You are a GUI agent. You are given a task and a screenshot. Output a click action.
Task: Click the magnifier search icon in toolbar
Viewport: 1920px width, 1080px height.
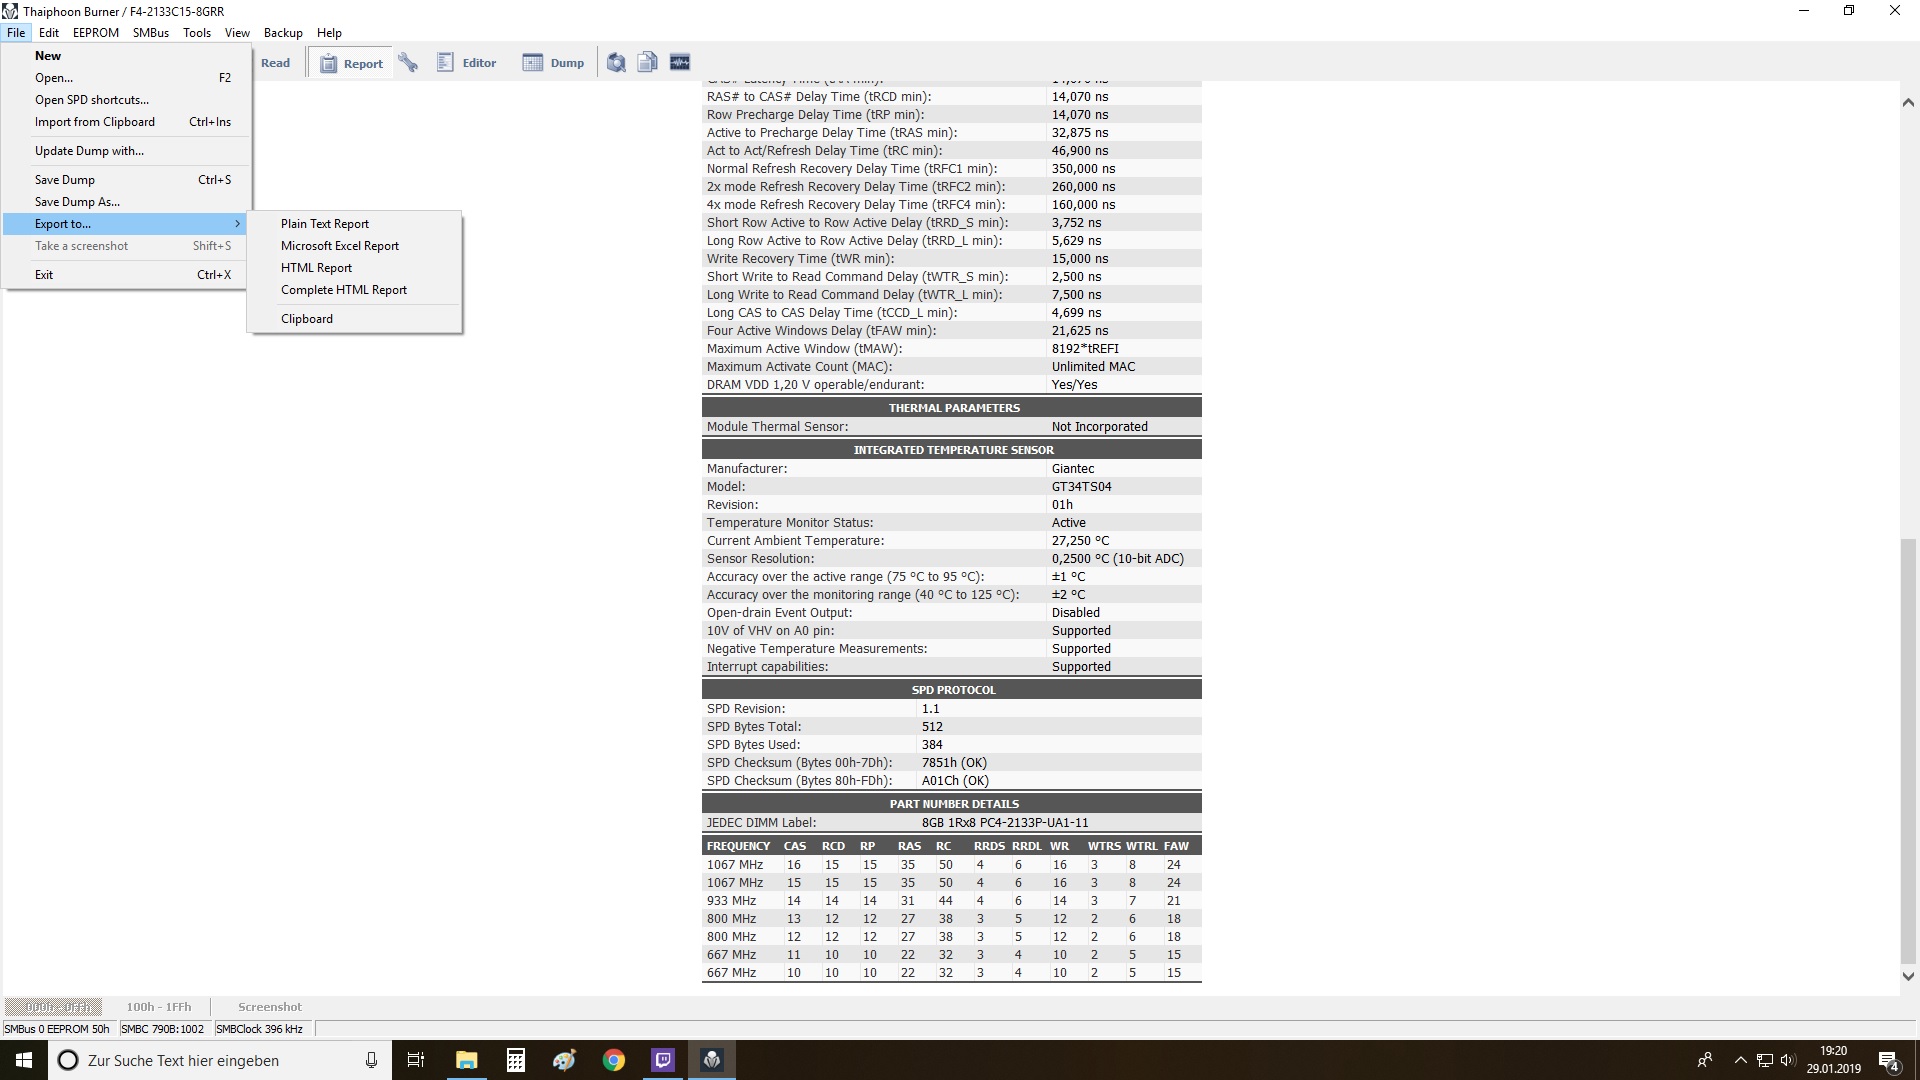click(x=616, y=63)
